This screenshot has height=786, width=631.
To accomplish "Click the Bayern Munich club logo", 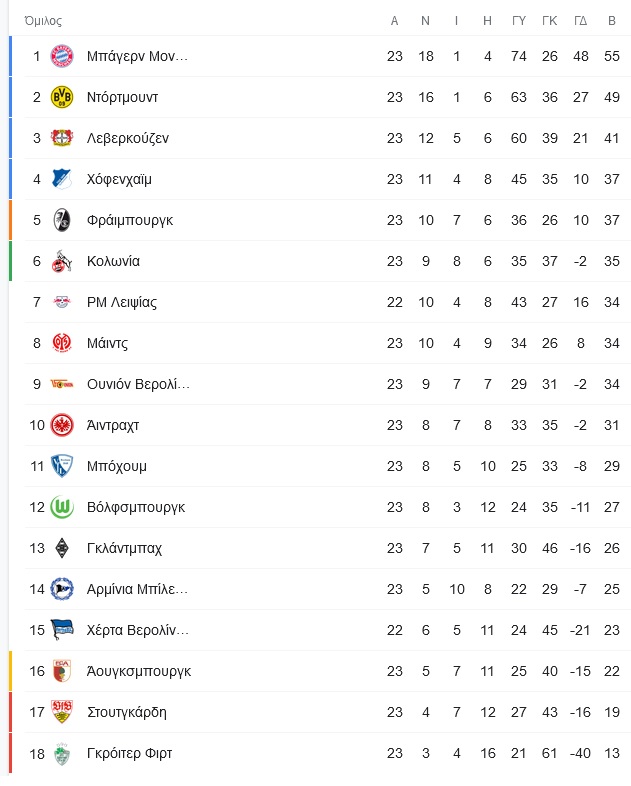I will point(62,56).
